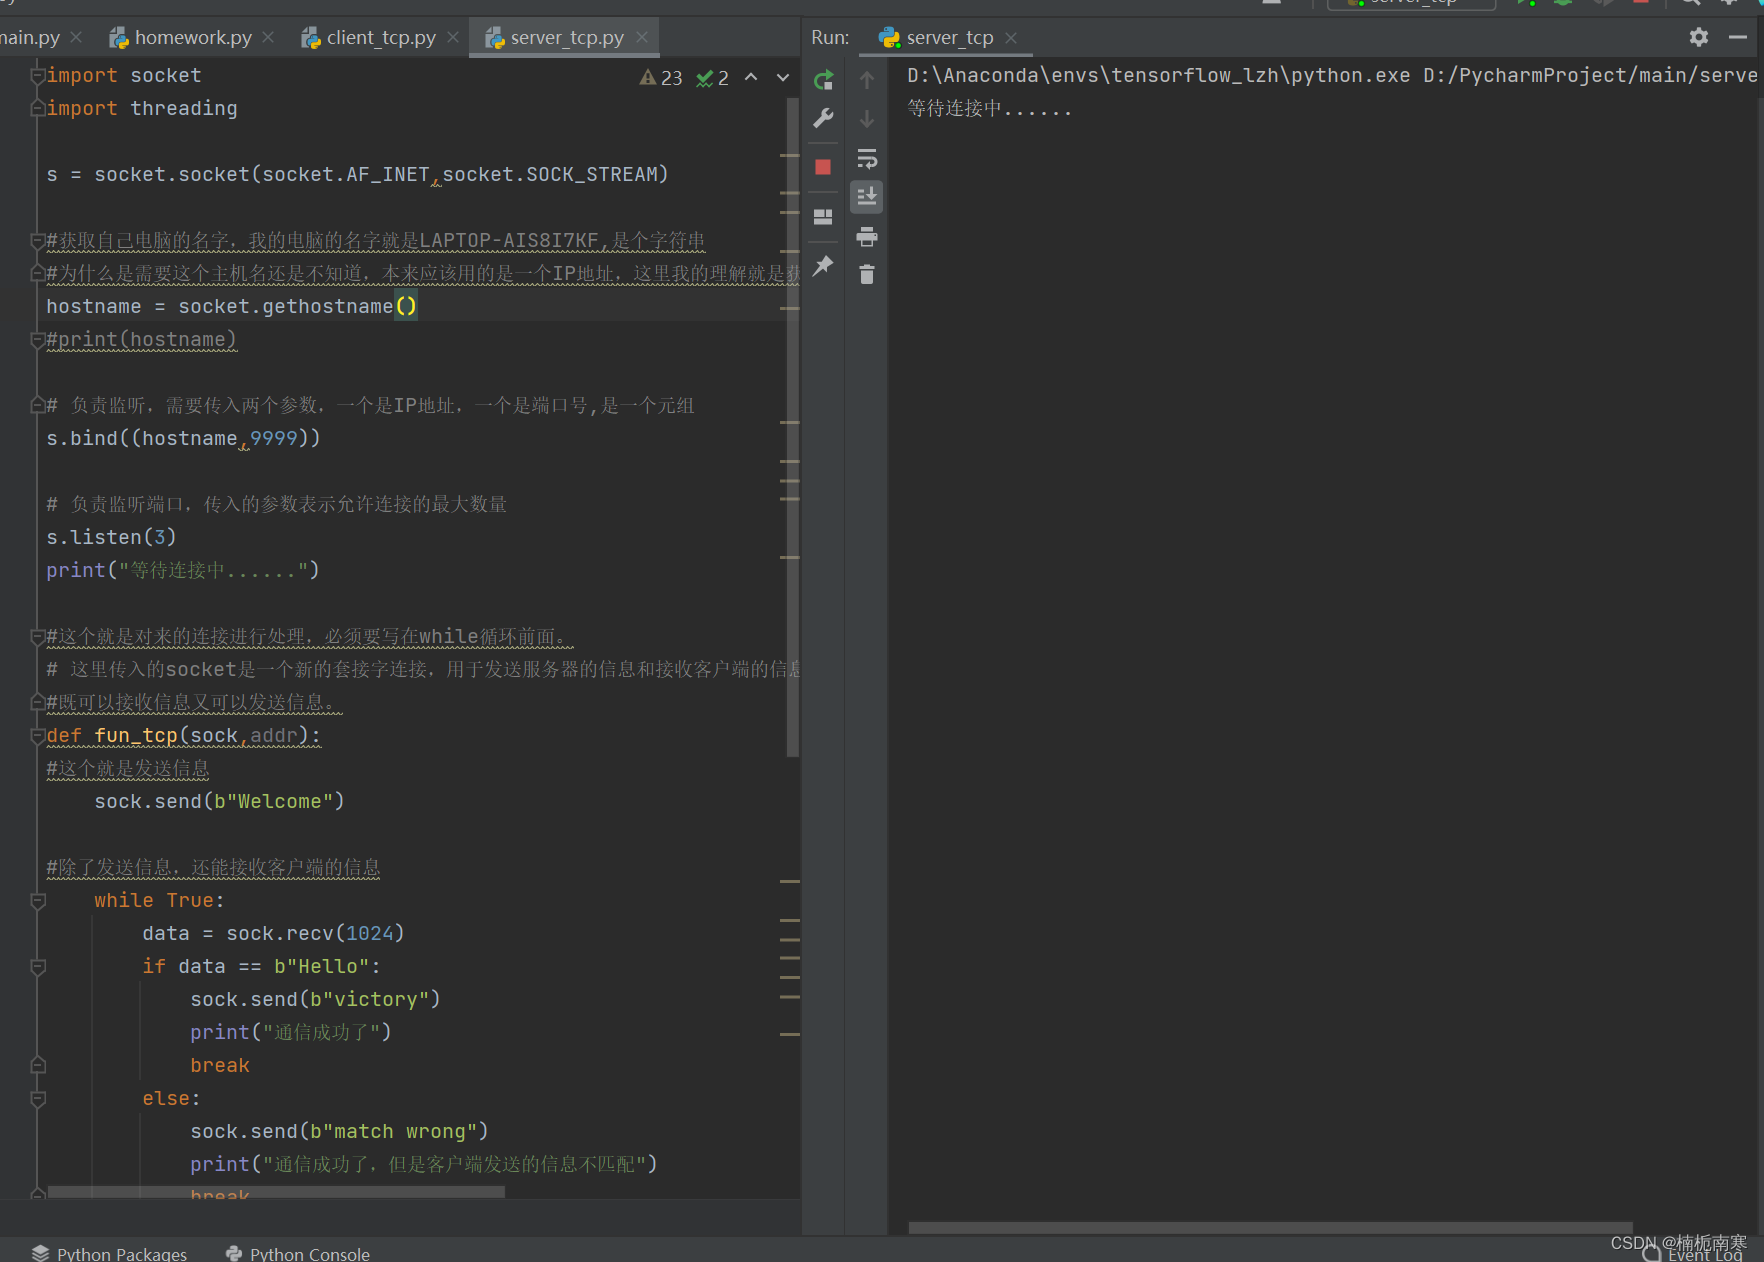1764x1262 pixels.
Task: Click the s.bind((hostname,9999)) line
Action: 183,438
